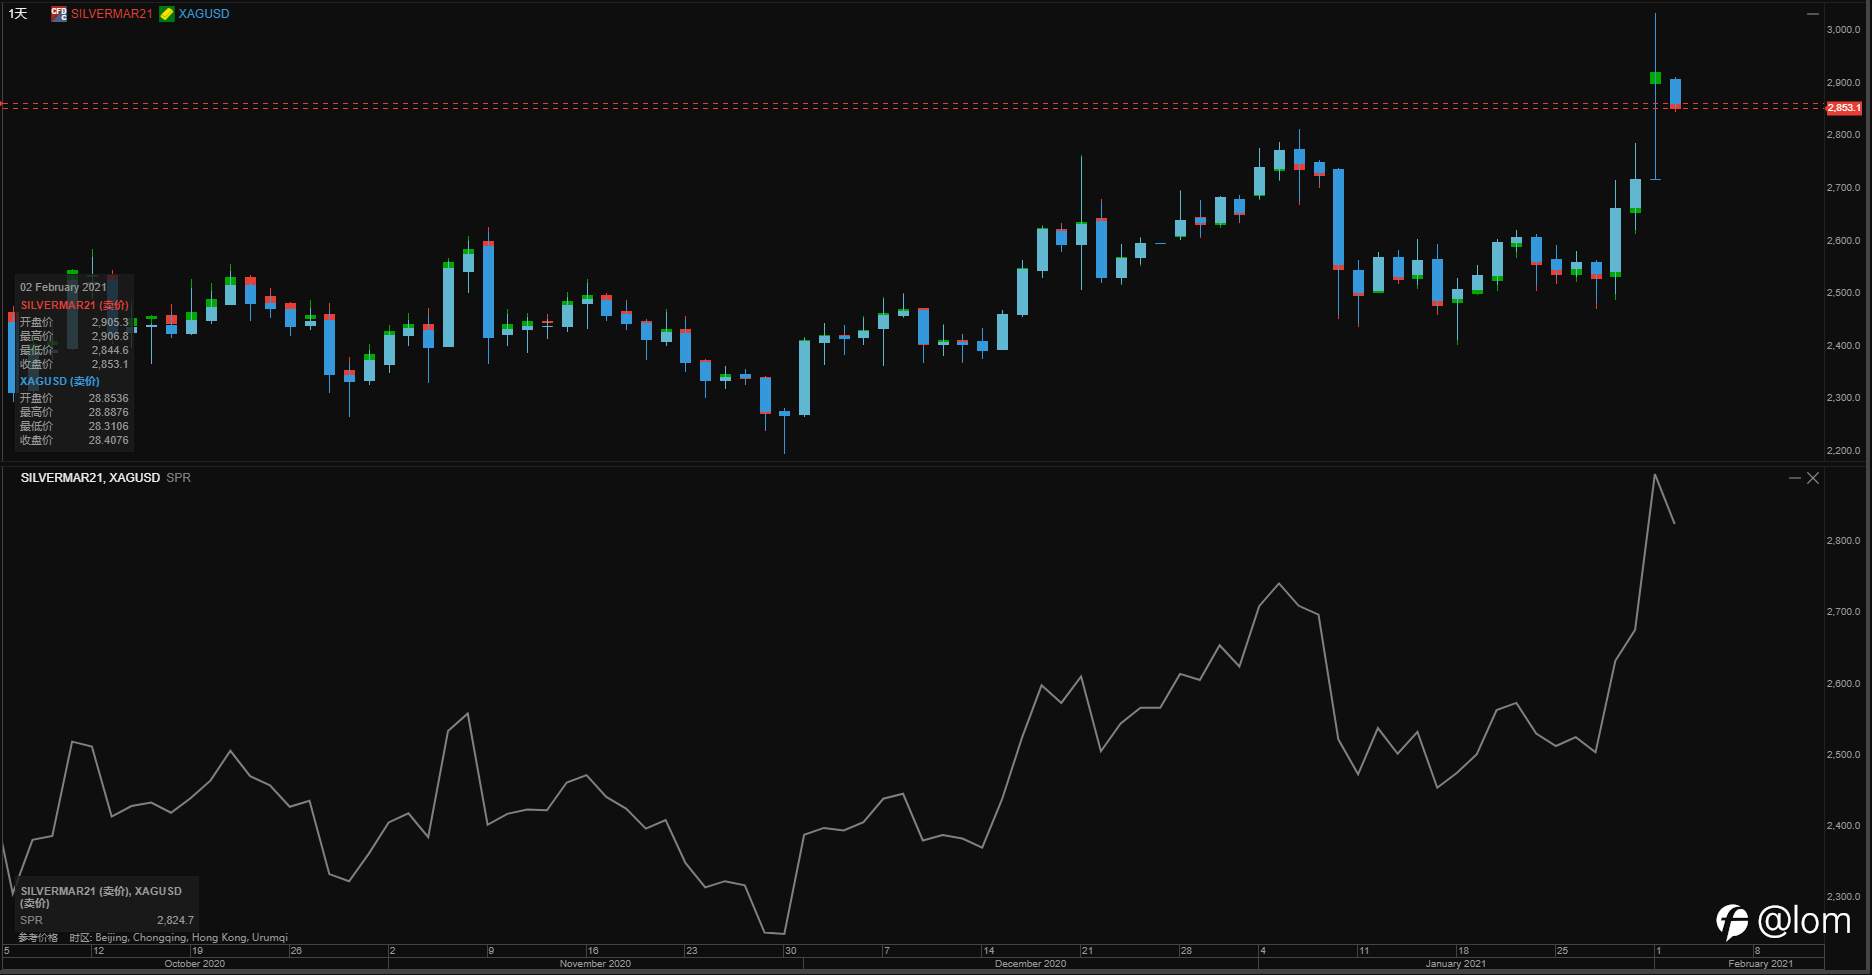Collapse the upper price chart panel
The image size is (1872, 975).
pyautogui.click(x=1812, y=14)
